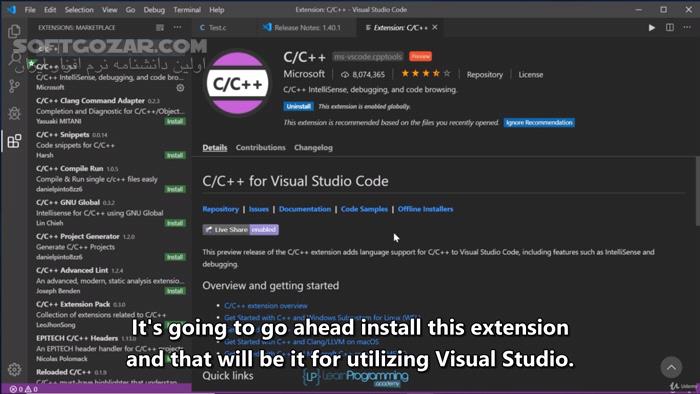700x394 pixels.
Task: Open the Explorer view in activity bar
Action: pyautogui.click(x=14, y=31)
